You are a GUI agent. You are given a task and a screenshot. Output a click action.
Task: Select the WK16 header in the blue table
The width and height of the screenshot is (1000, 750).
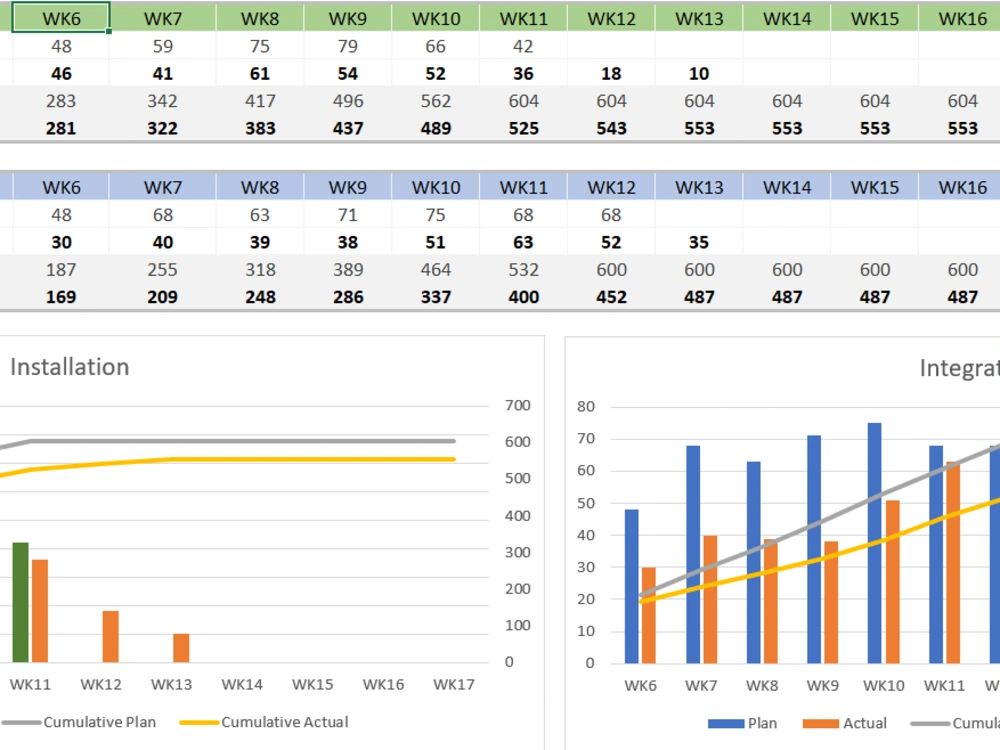tap(961, 186)
